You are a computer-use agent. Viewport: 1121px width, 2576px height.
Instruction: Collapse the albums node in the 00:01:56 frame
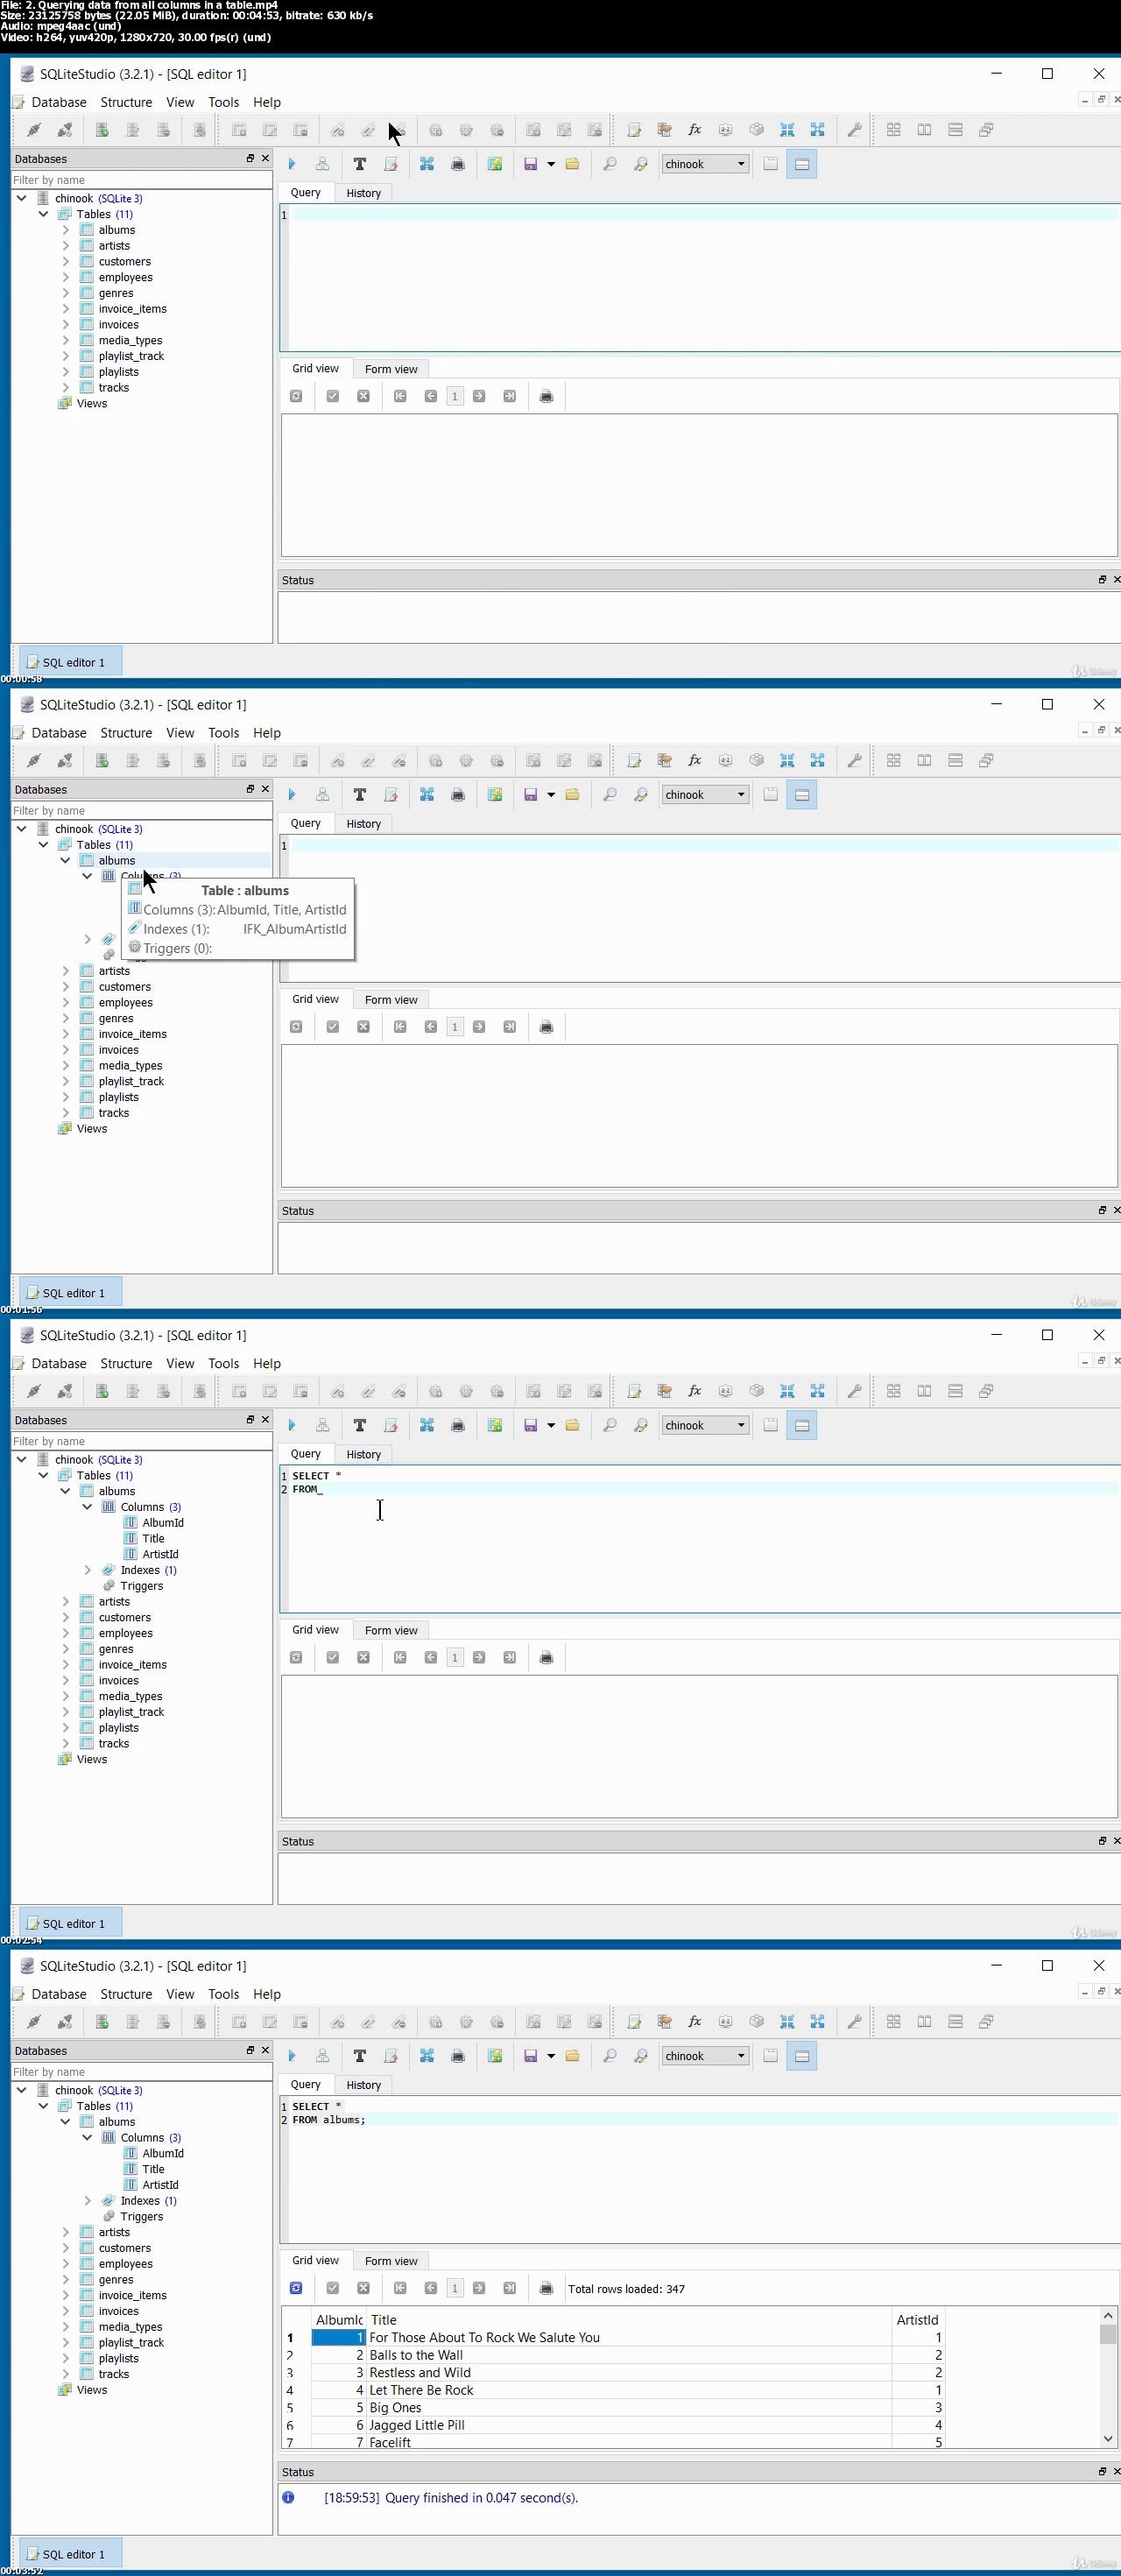click(x=66, y=861)
